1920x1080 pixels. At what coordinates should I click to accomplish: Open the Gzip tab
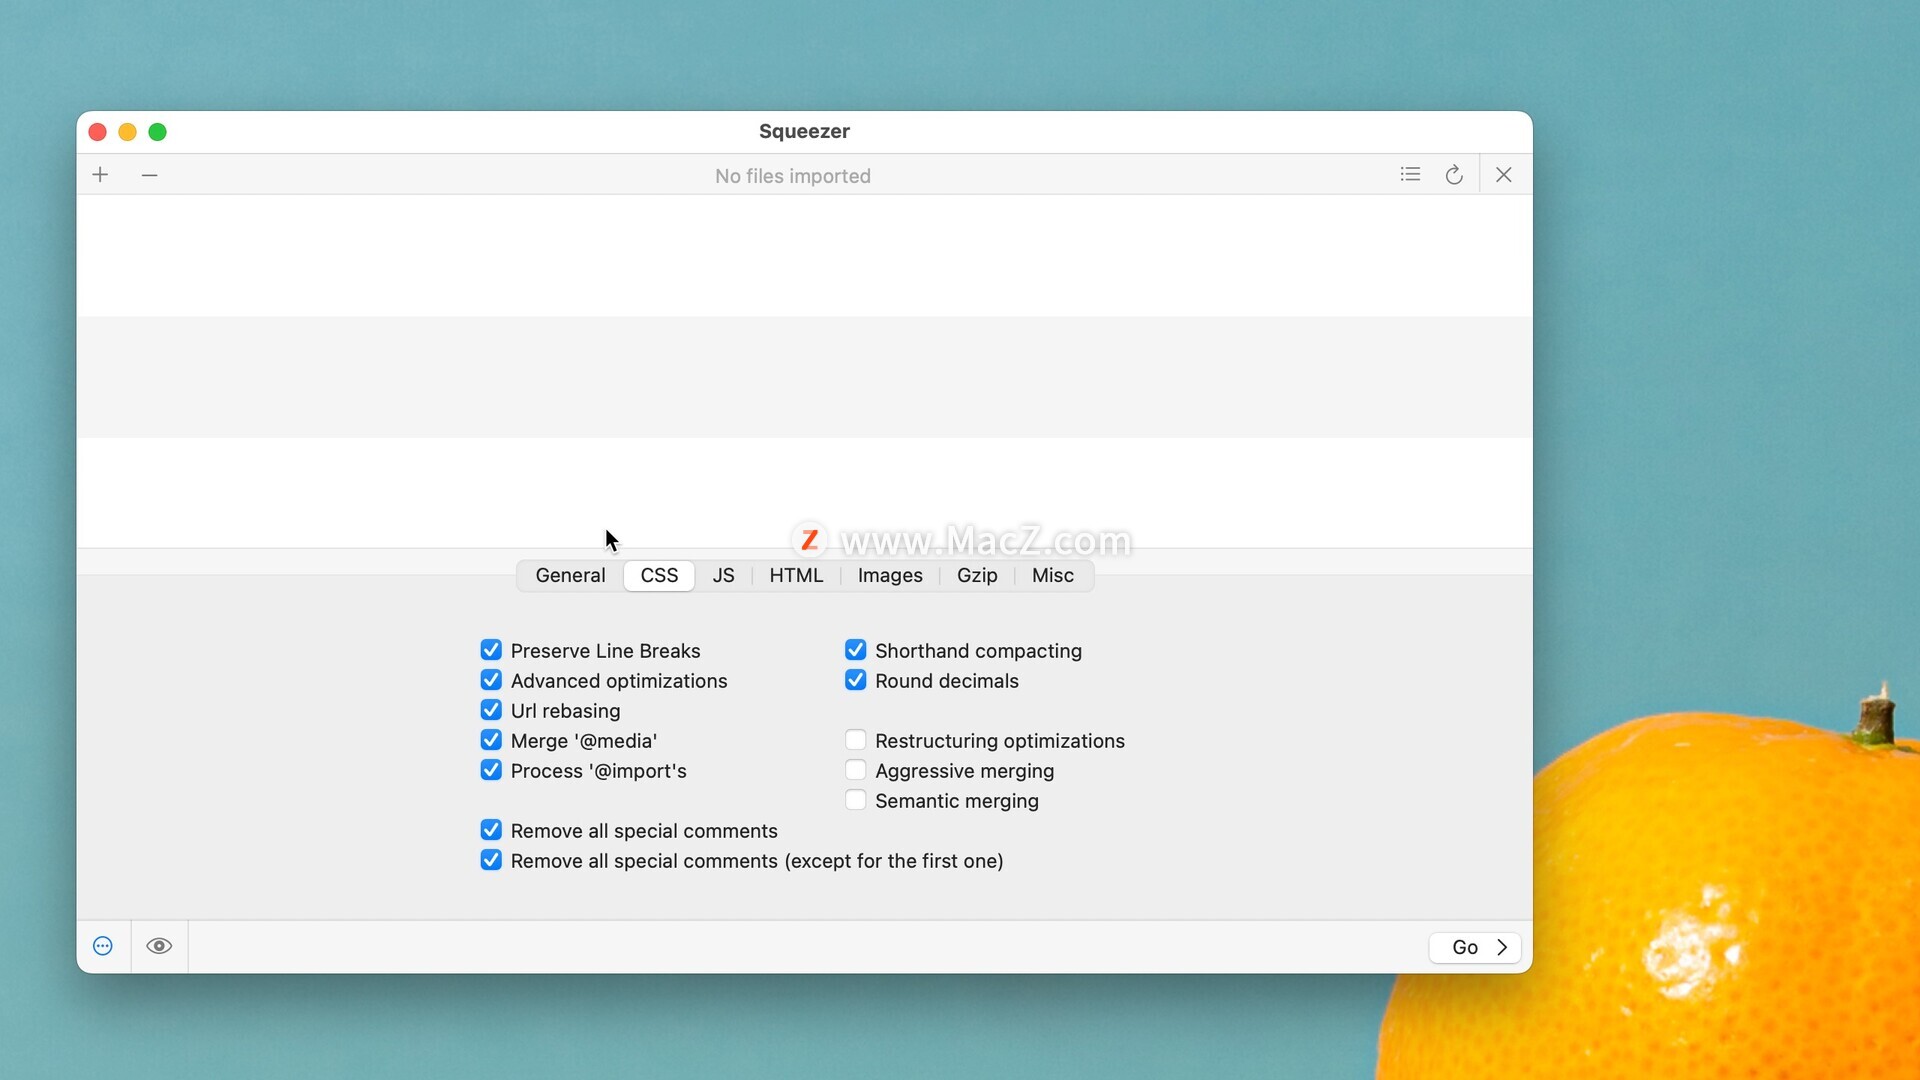(977, 576)
